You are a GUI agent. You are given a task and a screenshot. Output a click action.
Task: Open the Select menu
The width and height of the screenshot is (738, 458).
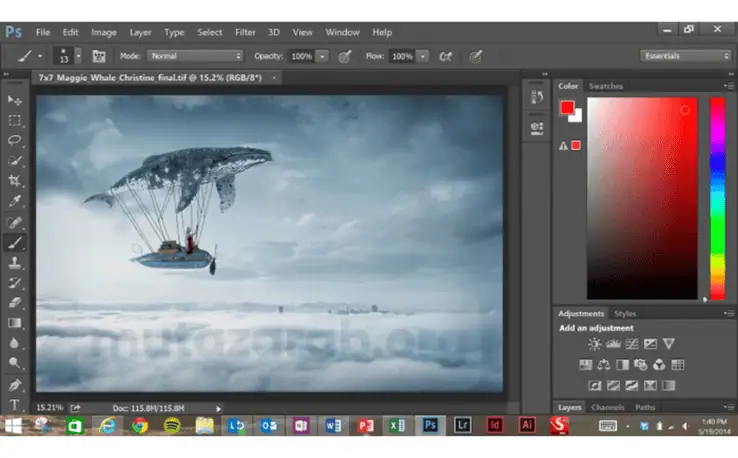pos(209,32)
